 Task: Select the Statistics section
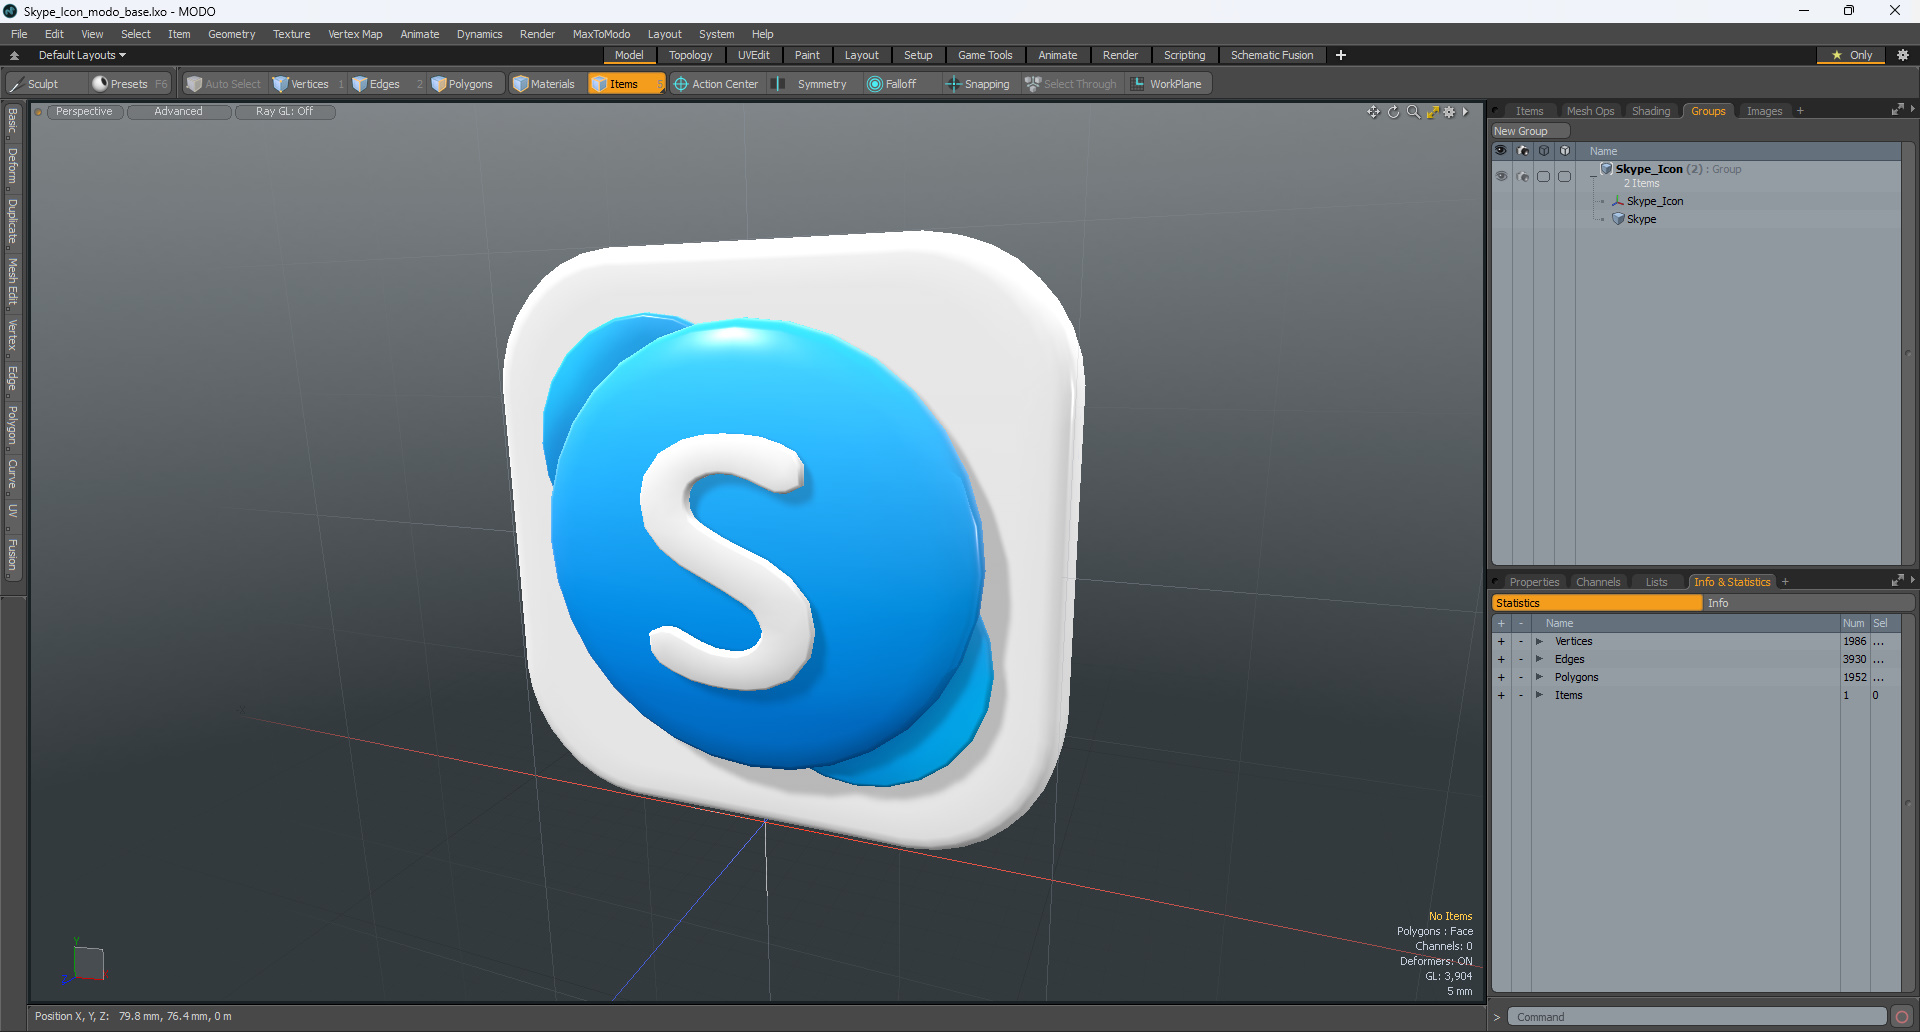tap(1596, 603)
